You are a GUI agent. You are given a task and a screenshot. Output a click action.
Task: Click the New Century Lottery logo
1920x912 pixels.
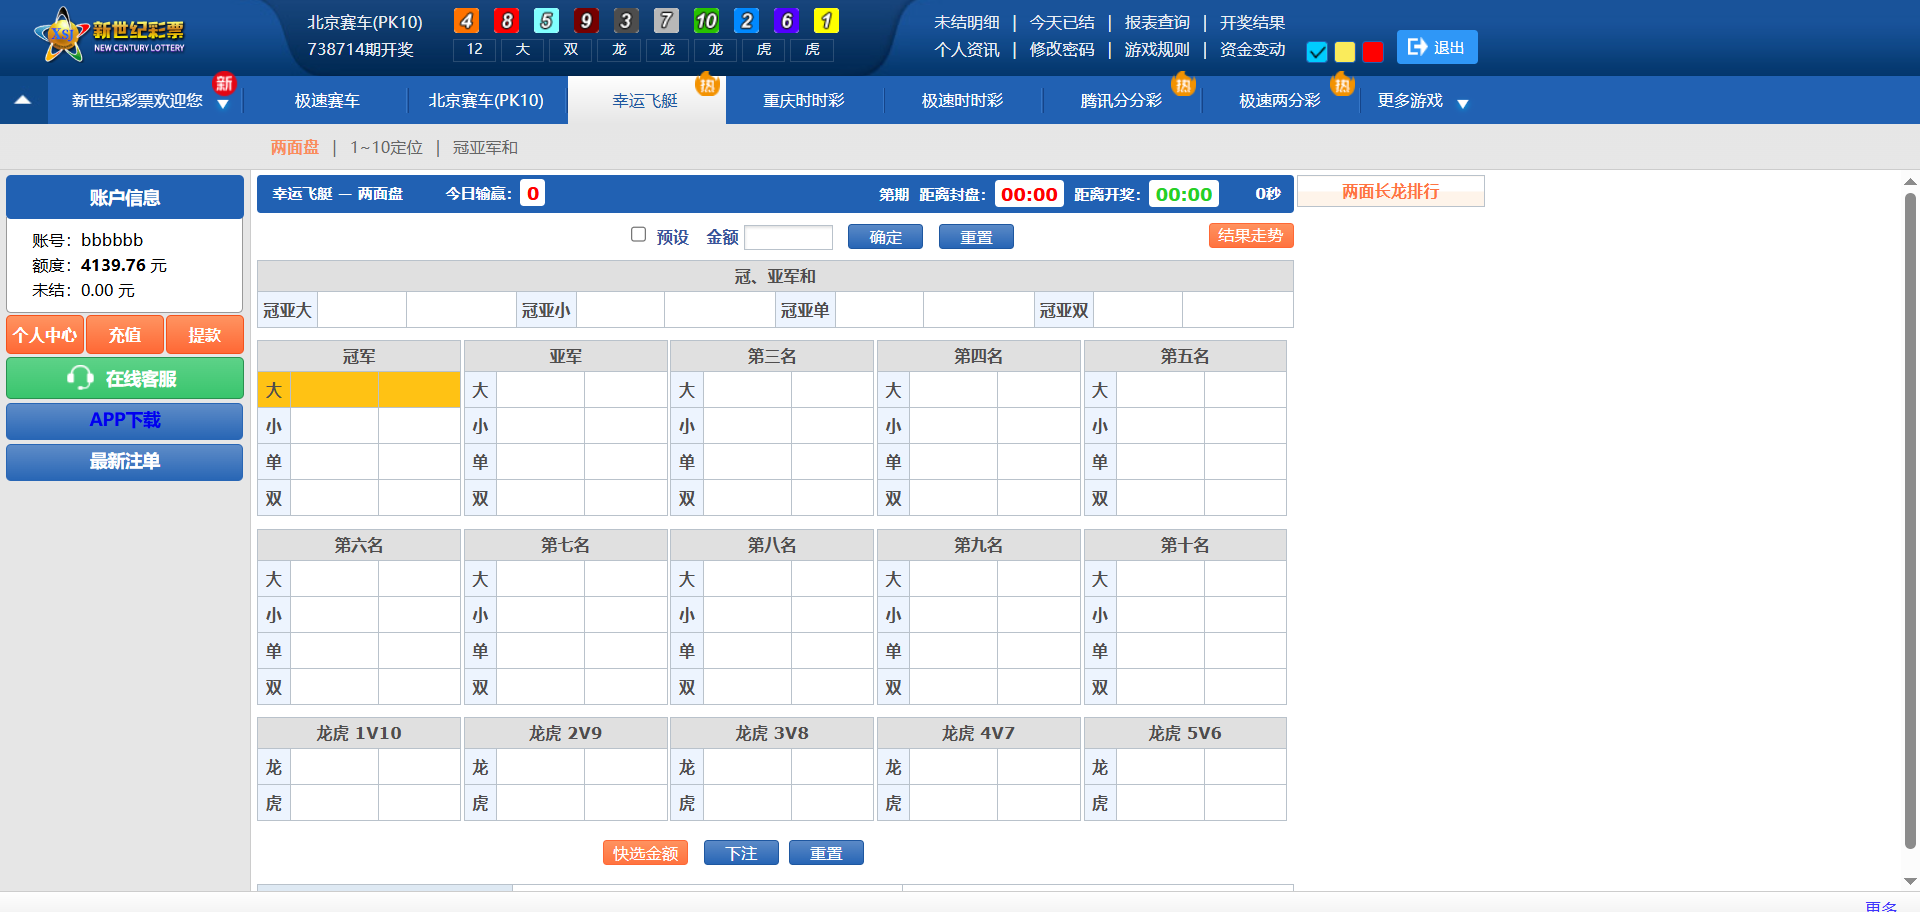point(110,36)
